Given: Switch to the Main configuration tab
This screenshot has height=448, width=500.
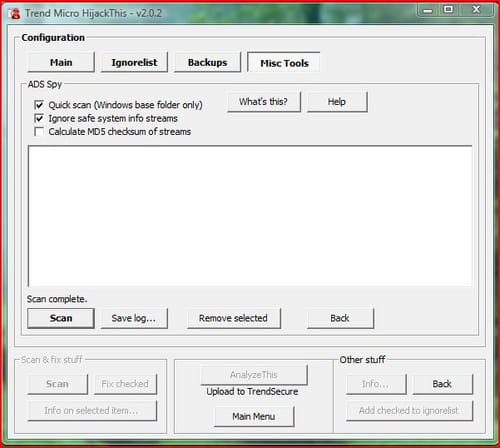Looking at the screenshot, I should tap(61, 62).
